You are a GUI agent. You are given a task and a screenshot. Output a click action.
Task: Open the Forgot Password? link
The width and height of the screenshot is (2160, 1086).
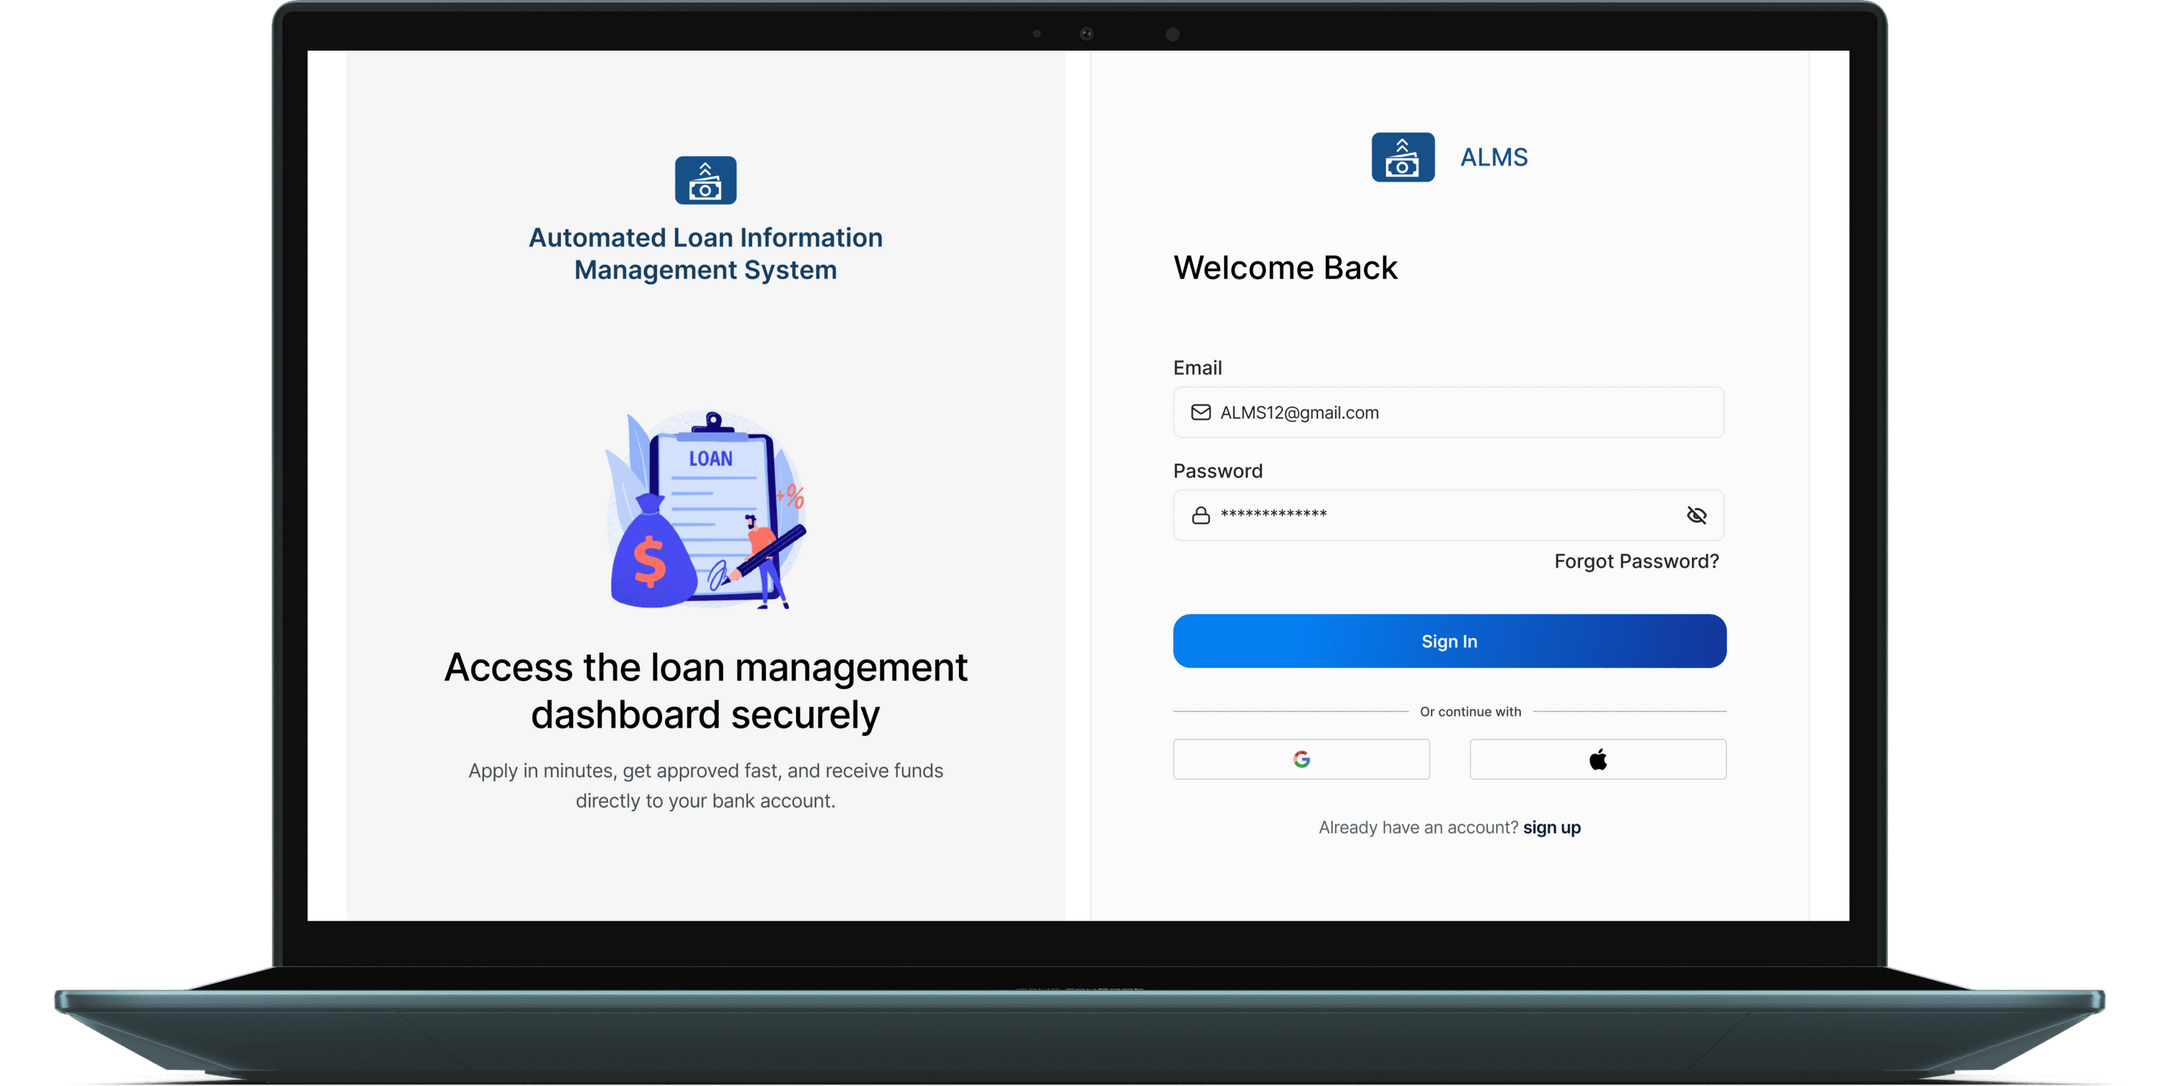pyautogui.click(x=1636, y=561)
